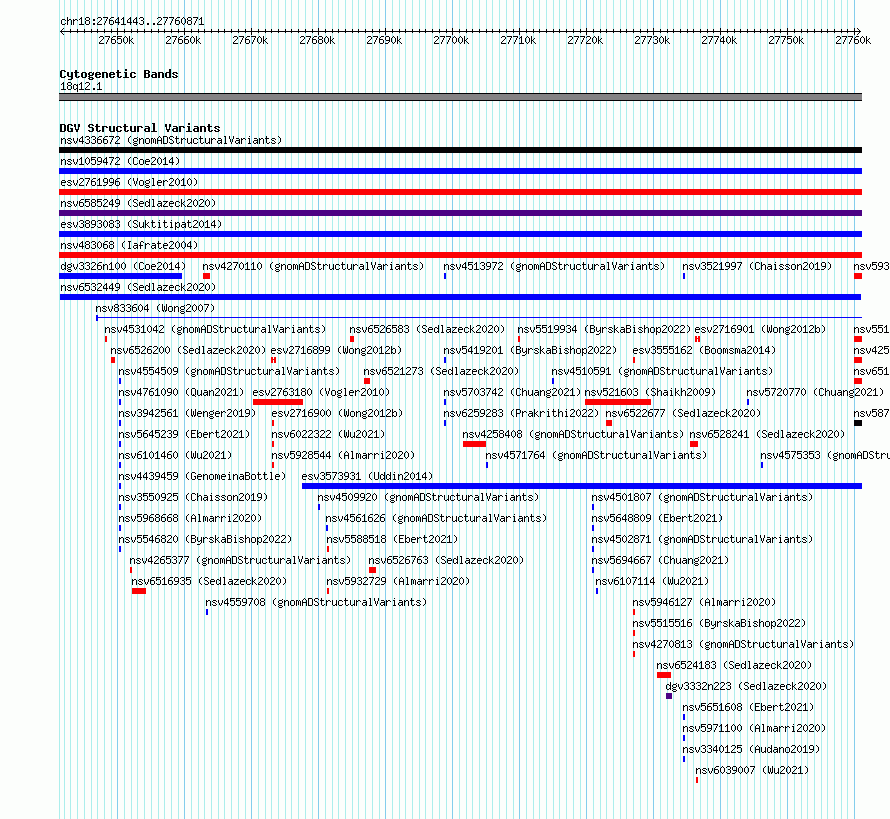The height and width of the screenshot is (819, 890).
Task: Open esv3555162 (Boomsma2014) label
Action: 704,350
